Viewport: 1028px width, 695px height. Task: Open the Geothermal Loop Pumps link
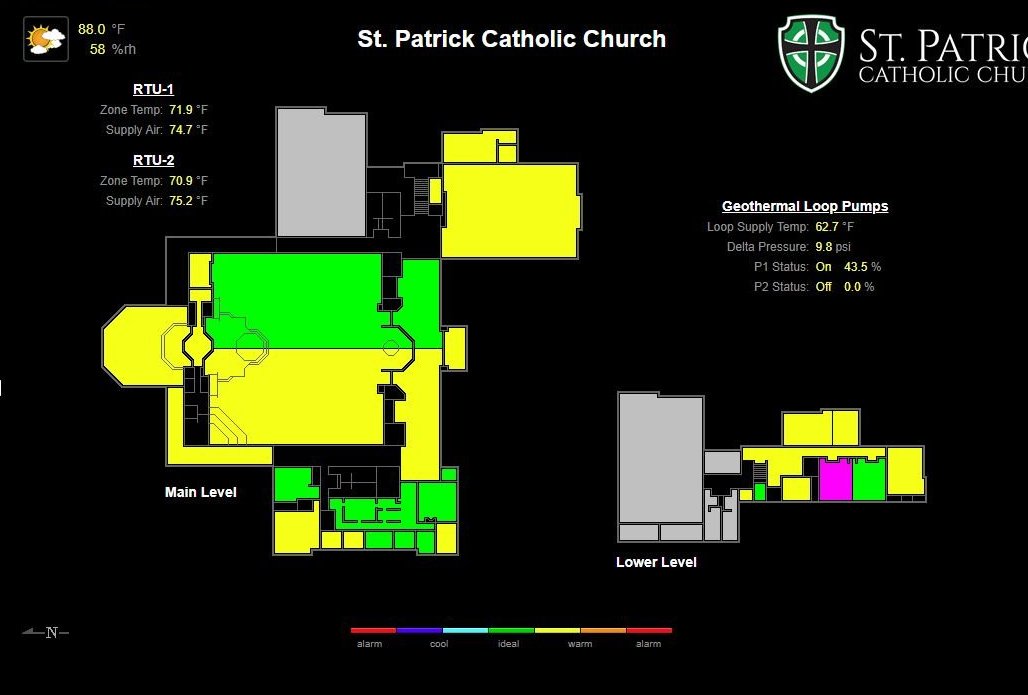point(805,206)
